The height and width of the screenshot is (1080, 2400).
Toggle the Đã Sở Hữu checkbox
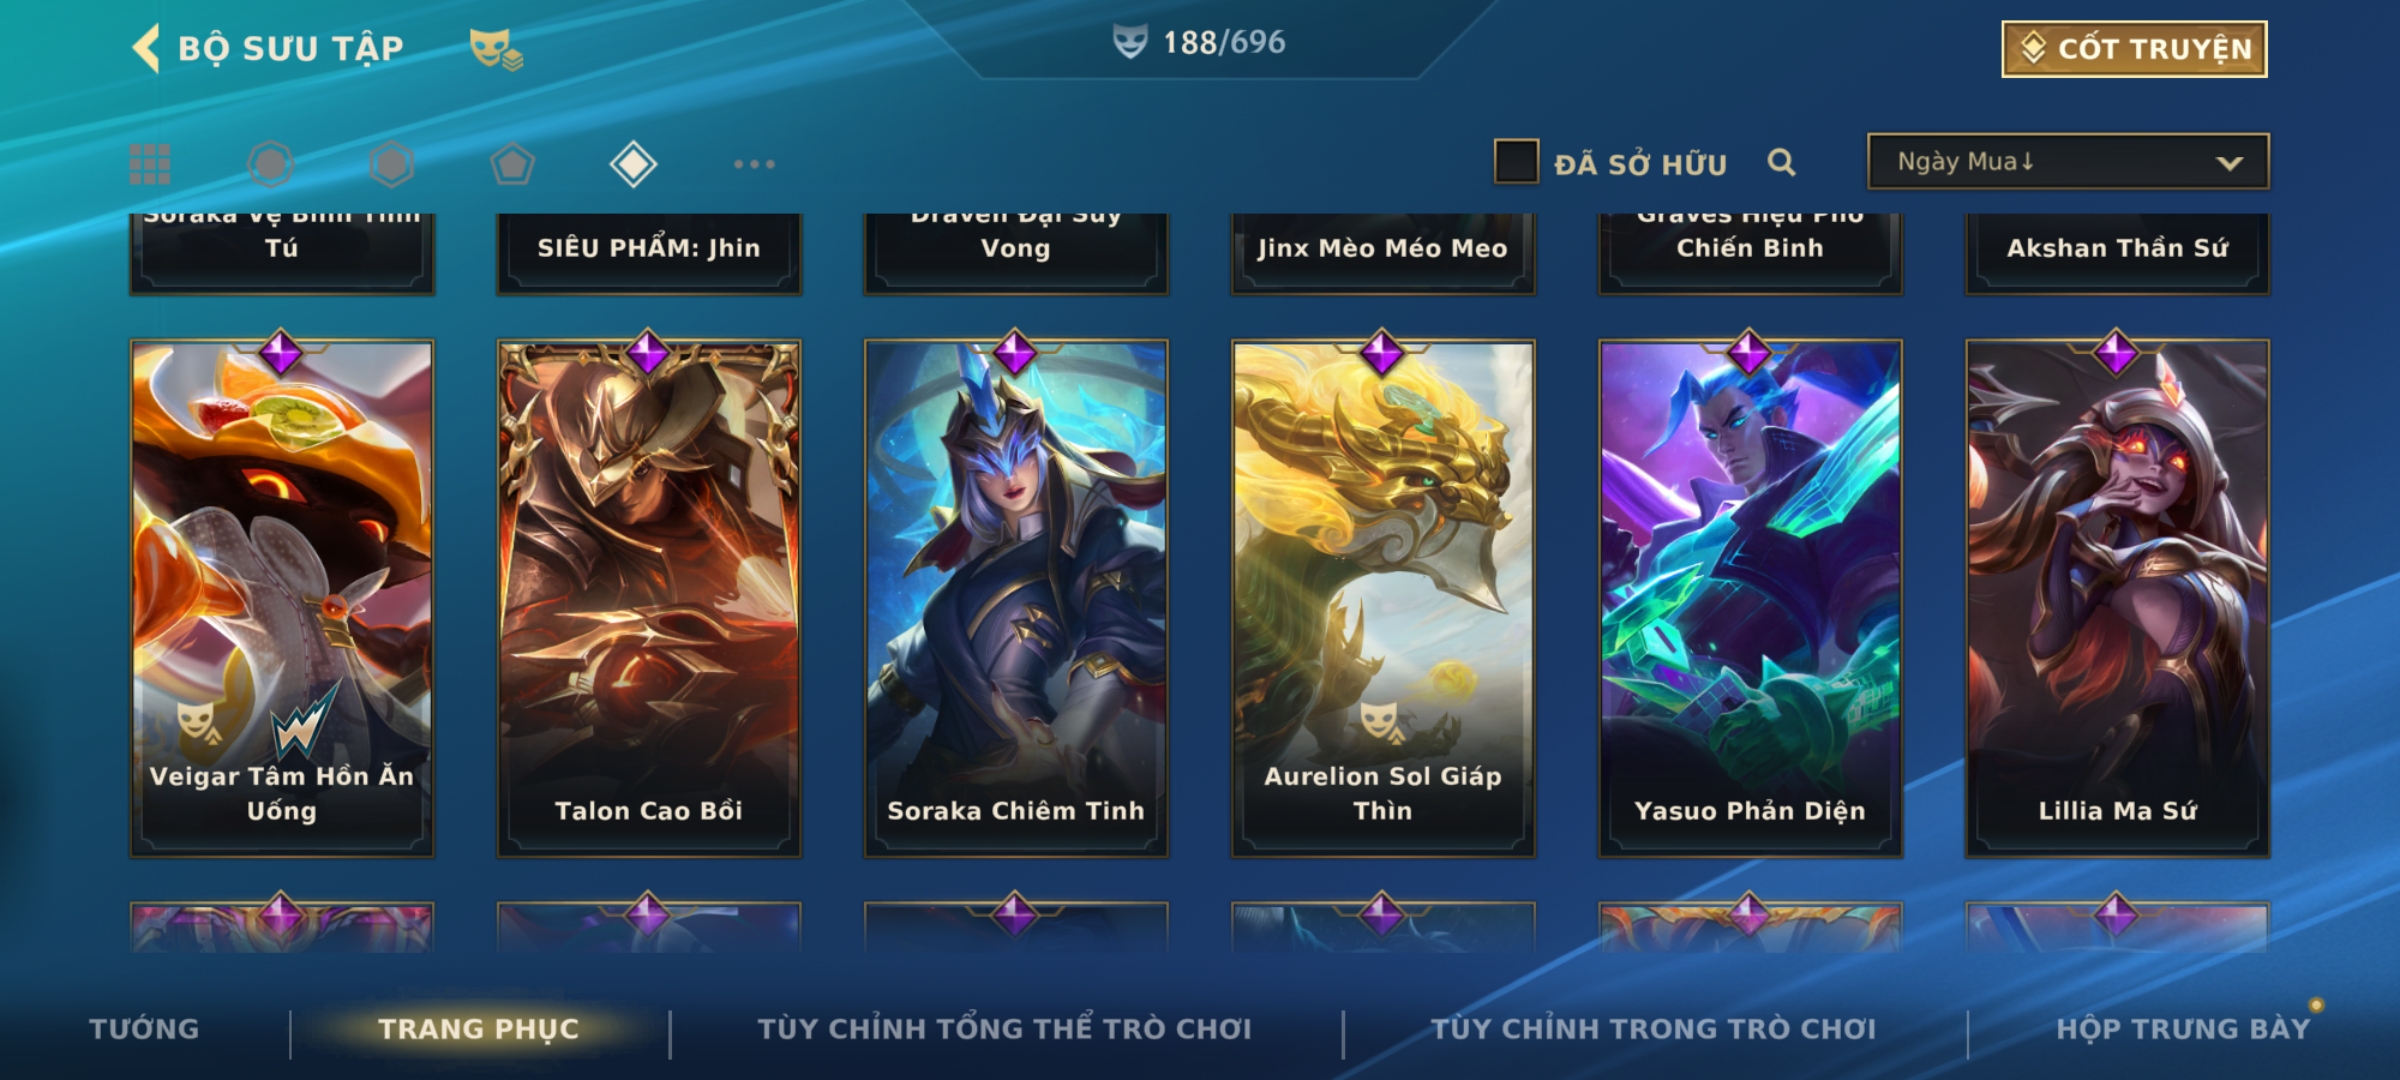pyautogui.click(x=1516, y=162)
